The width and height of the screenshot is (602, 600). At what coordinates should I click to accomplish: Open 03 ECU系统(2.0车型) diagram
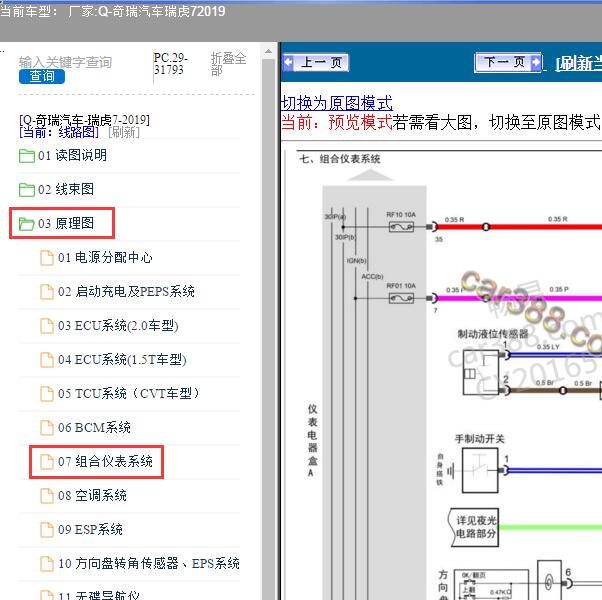coord(118,326)
